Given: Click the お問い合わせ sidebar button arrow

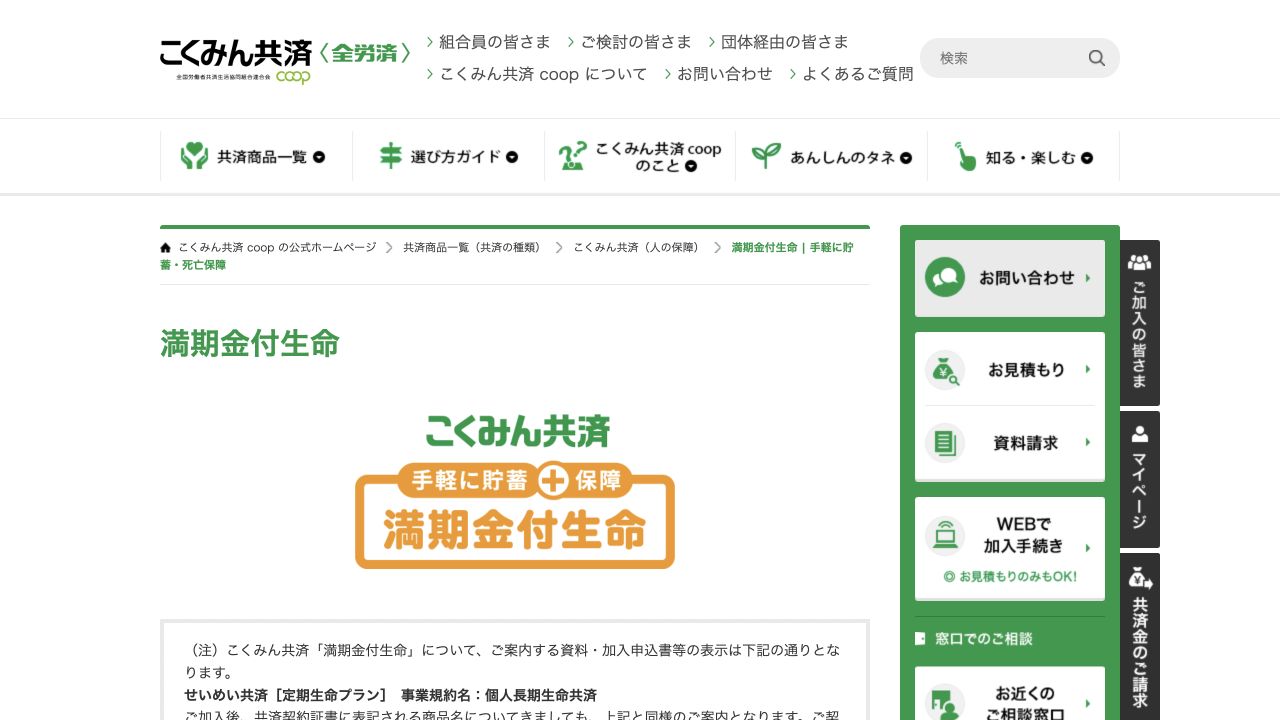Looking at the screenshot, I should tap(1088, 278).
